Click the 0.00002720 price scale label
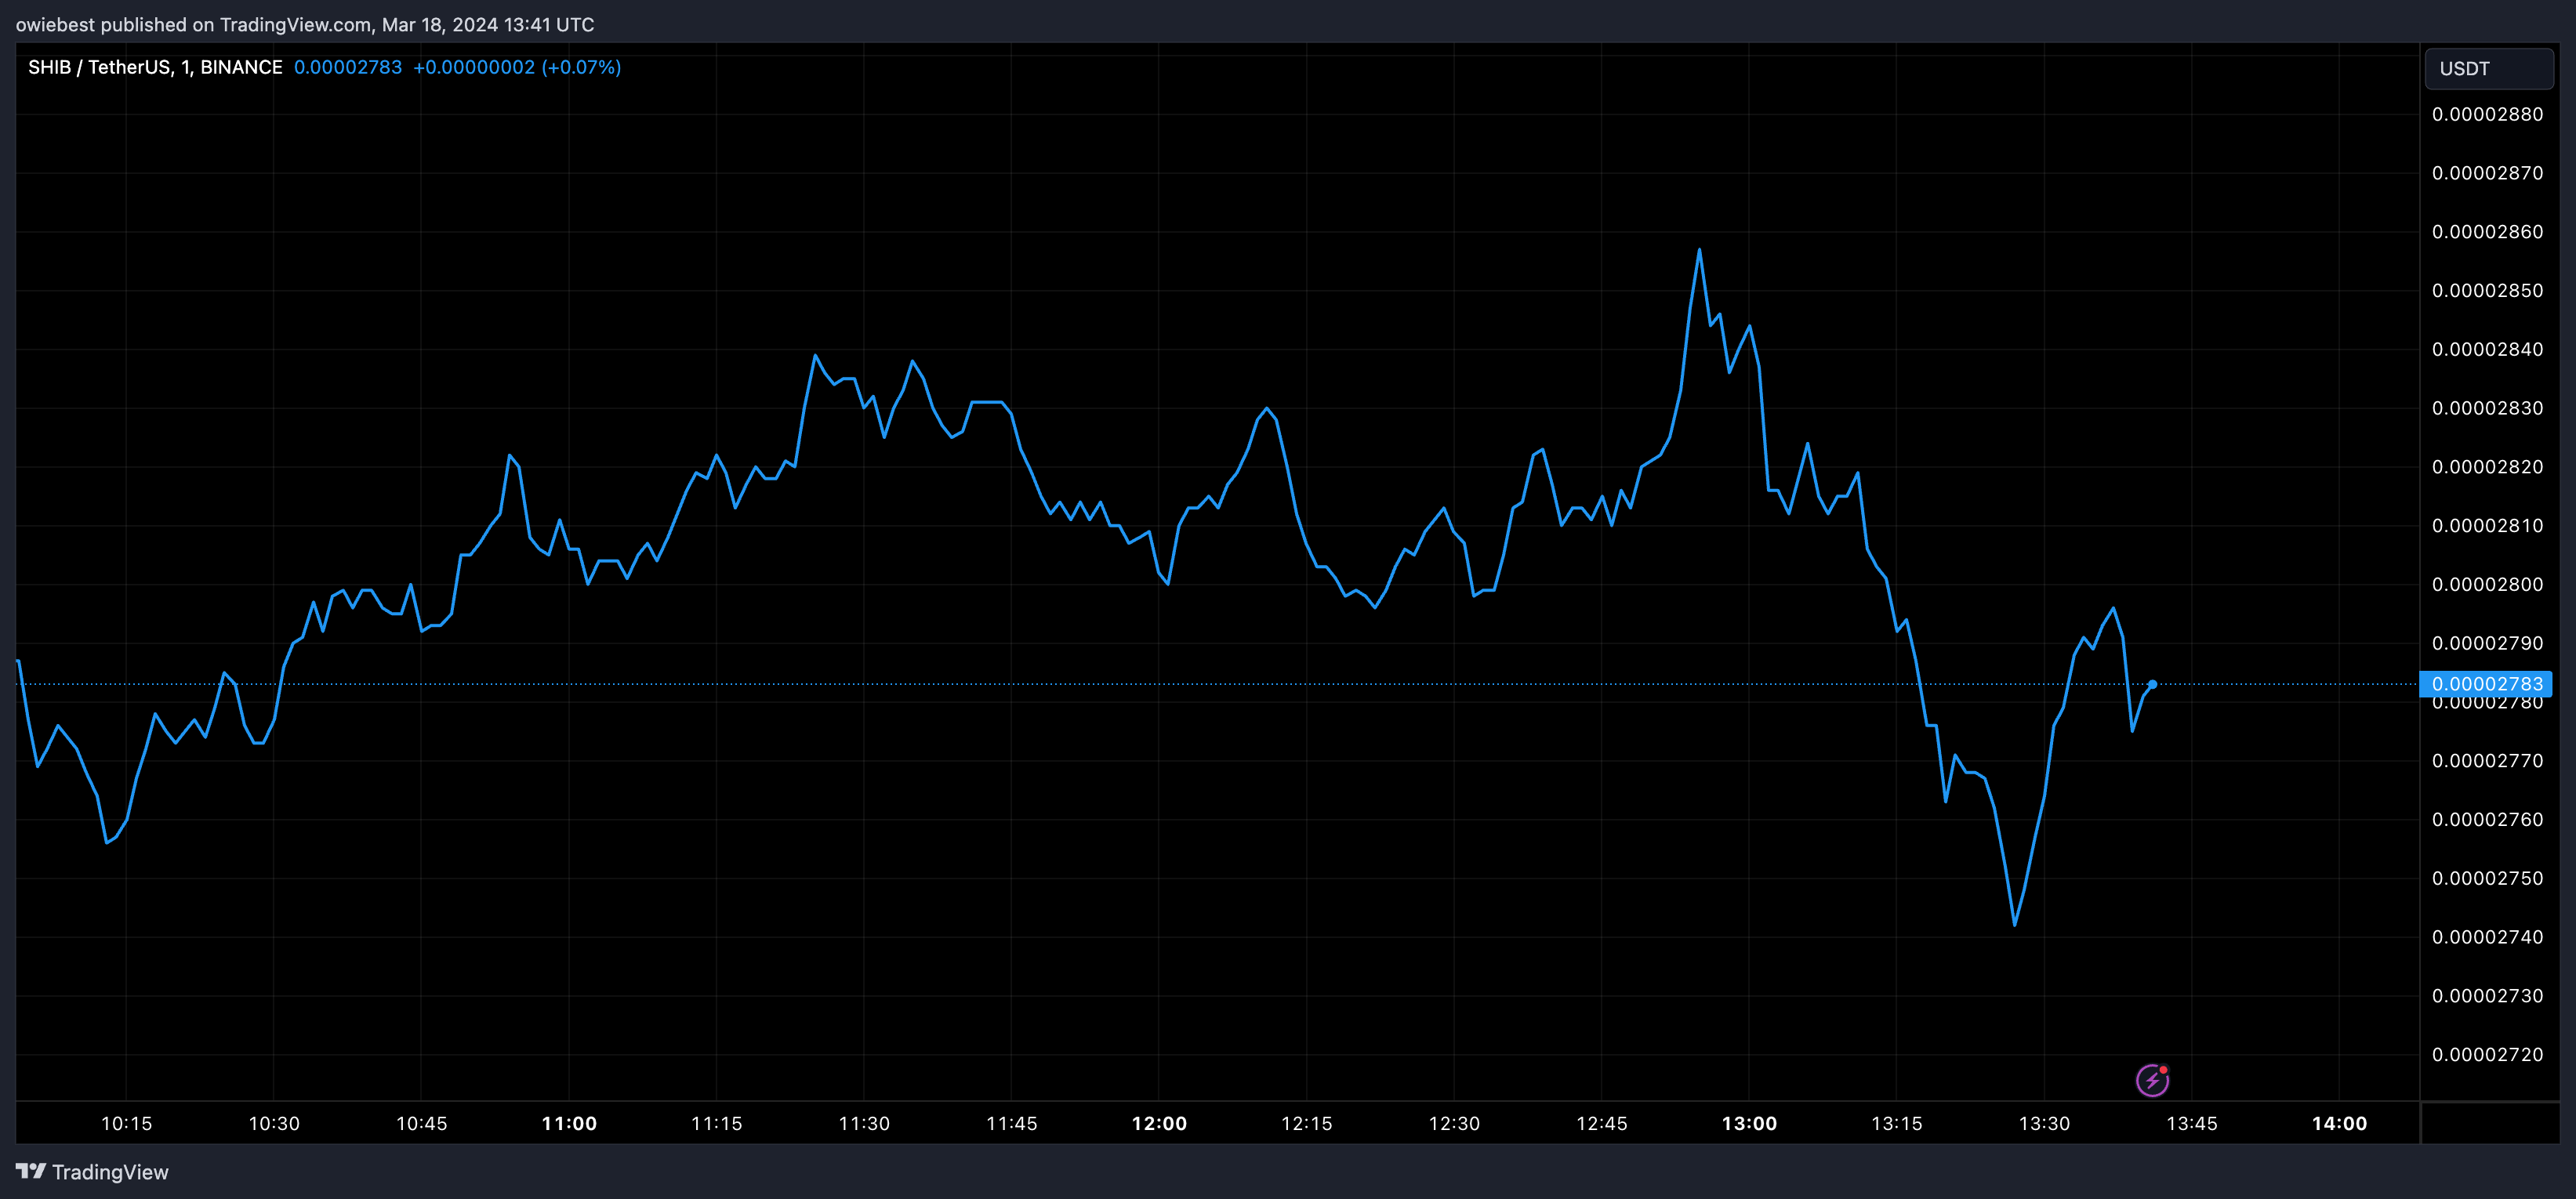Screen dimensions: 2576x1199 click(2487, 1054)
